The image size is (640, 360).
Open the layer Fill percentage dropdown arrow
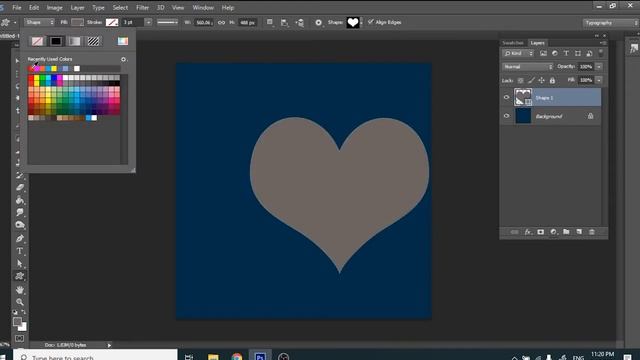point(599,80)
